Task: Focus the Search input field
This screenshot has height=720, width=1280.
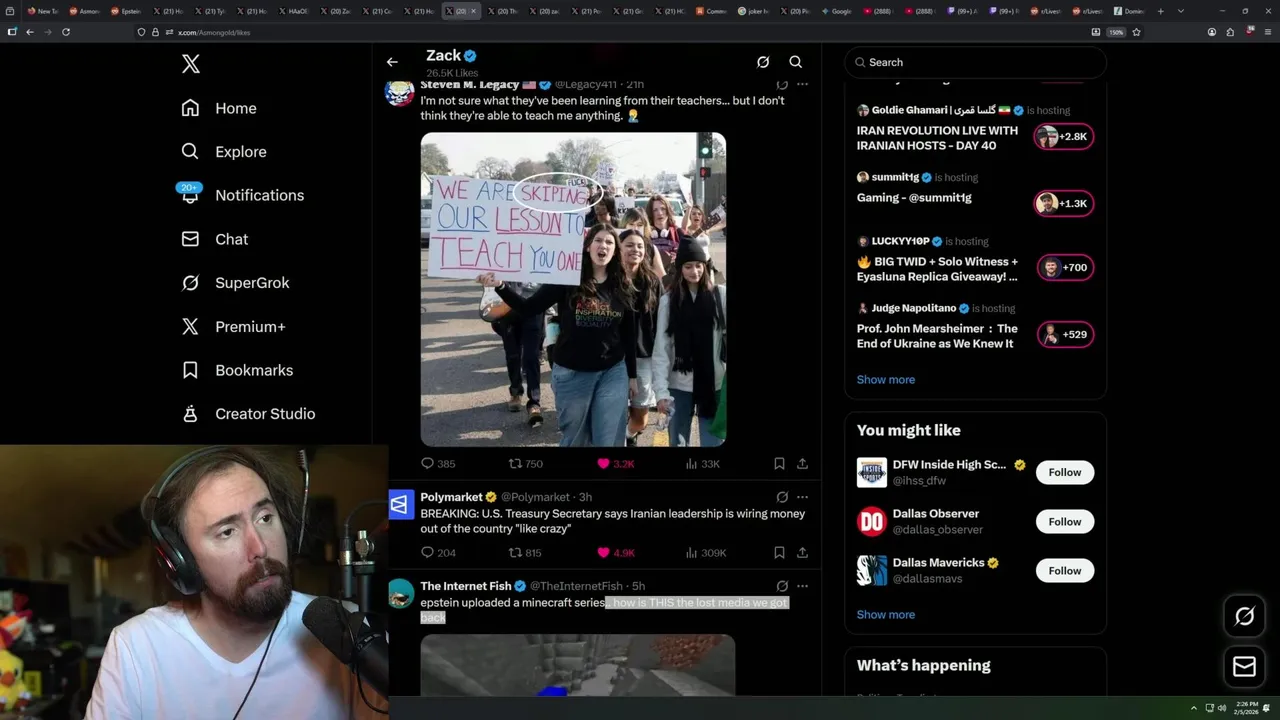Action: (x=975, y=62)
